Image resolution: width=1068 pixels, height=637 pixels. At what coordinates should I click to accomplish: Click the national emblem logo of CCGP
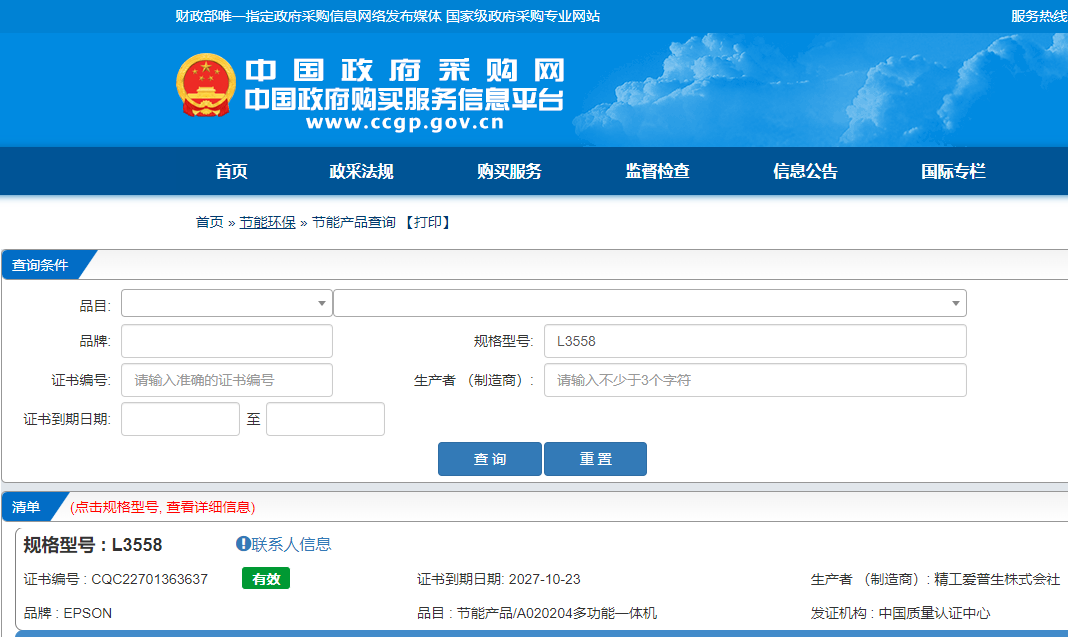[x=204, y=85]
